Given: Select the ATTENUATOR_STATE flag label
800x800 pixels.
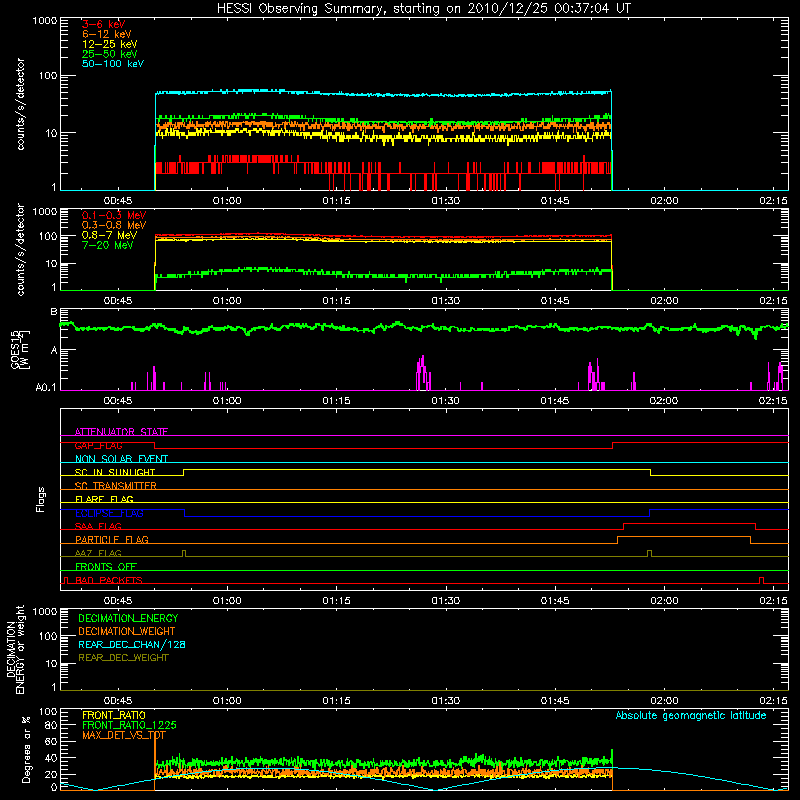Looking at the screenshot, I should 121,432.
